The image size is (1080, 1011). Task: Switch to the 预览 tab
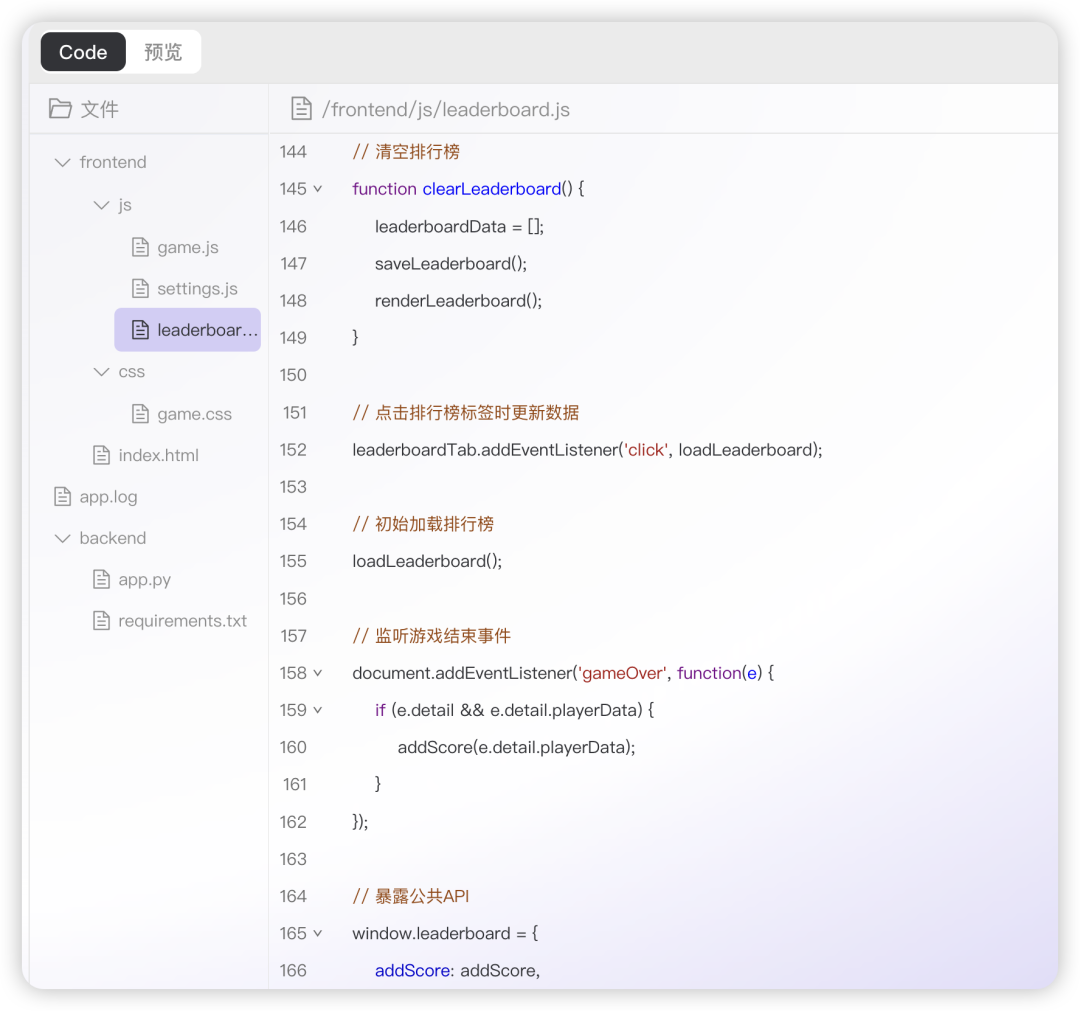pyautogui.click(x=163, y=52)
